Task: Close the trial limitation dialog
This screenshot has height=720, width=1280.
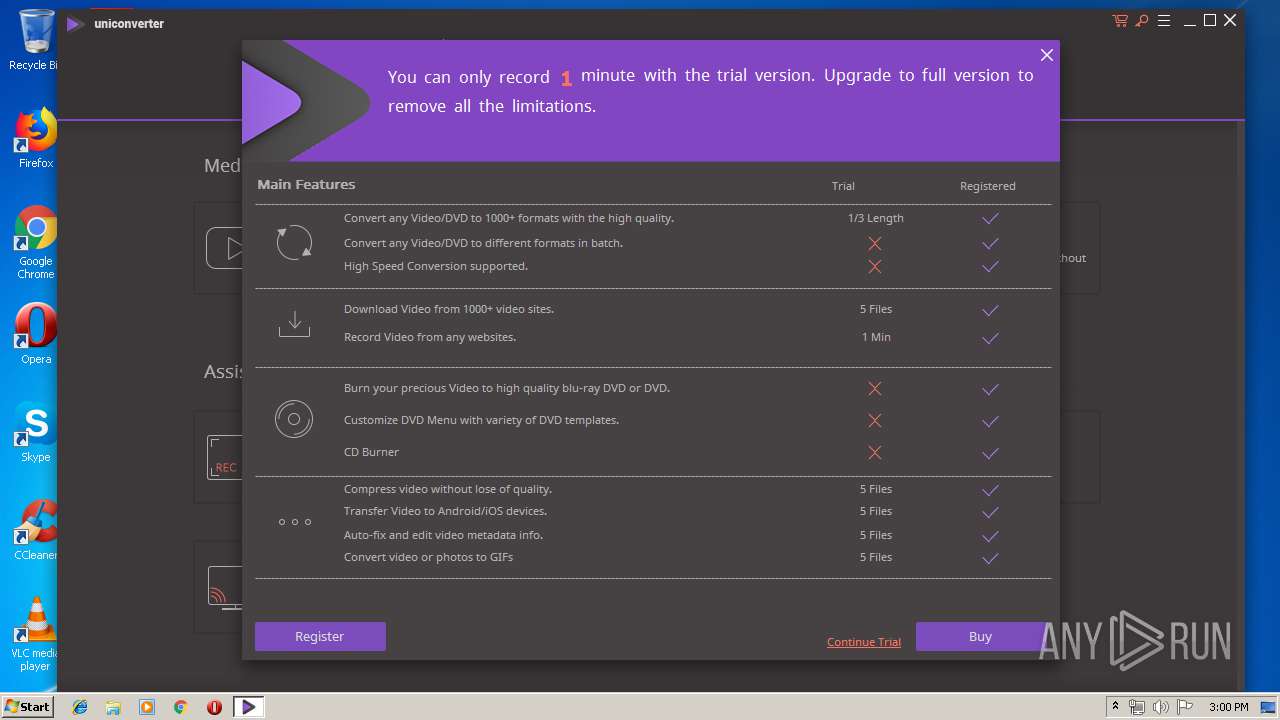Action: (x=1046, y=55)
